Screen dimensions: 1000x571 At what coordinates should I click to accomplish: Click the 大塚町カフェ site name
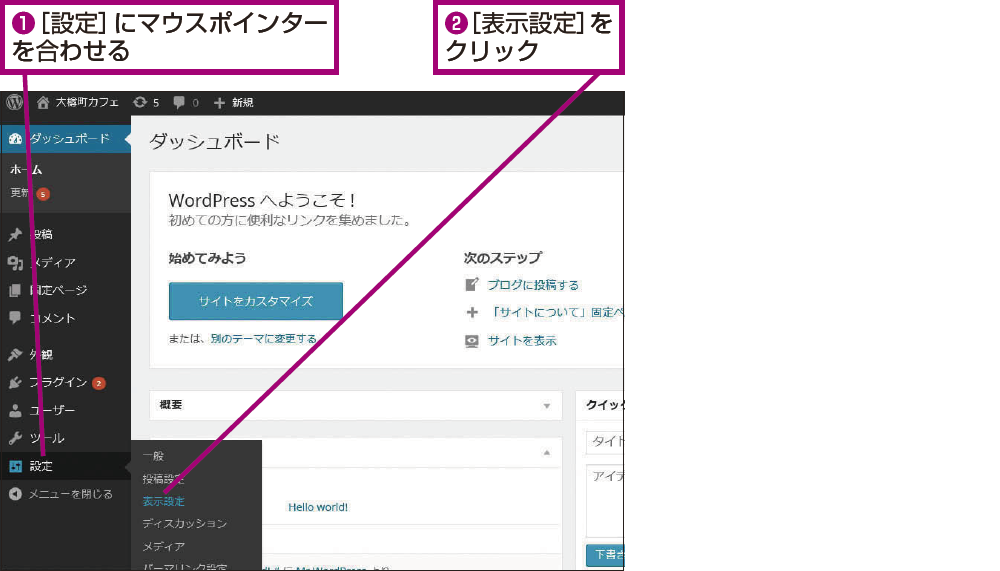click(87, 102)
